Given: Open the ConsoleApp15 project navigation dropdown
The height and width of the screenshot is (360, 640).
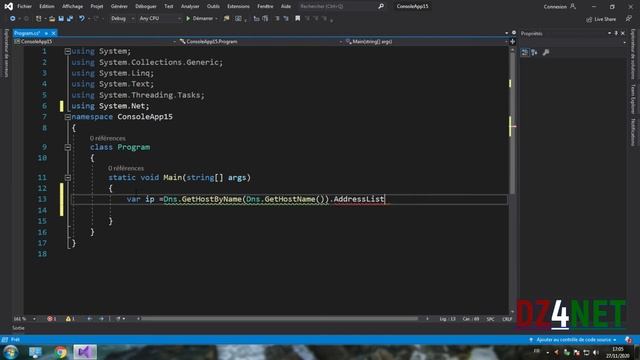Looking at the screenshot, I should 95,42.
